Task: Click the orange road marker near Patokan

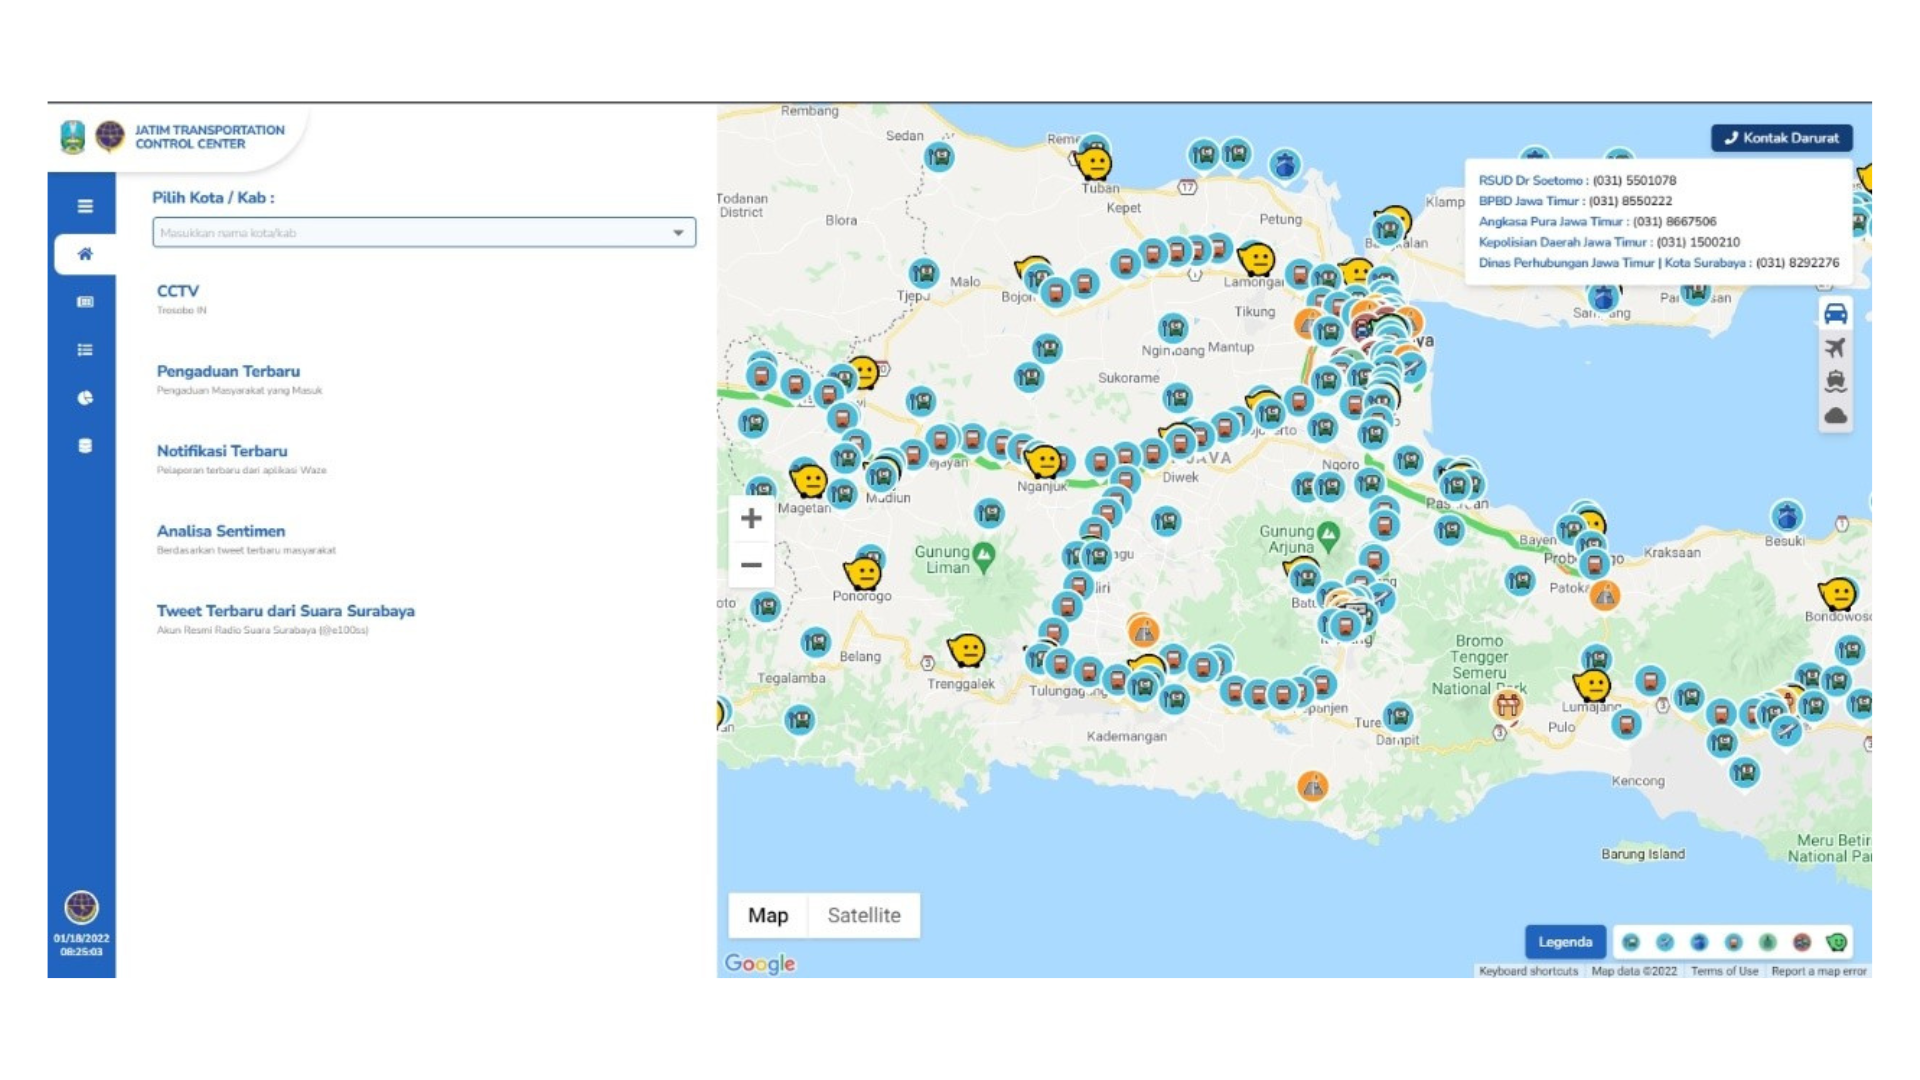Action: click(x=1605, y=597)
